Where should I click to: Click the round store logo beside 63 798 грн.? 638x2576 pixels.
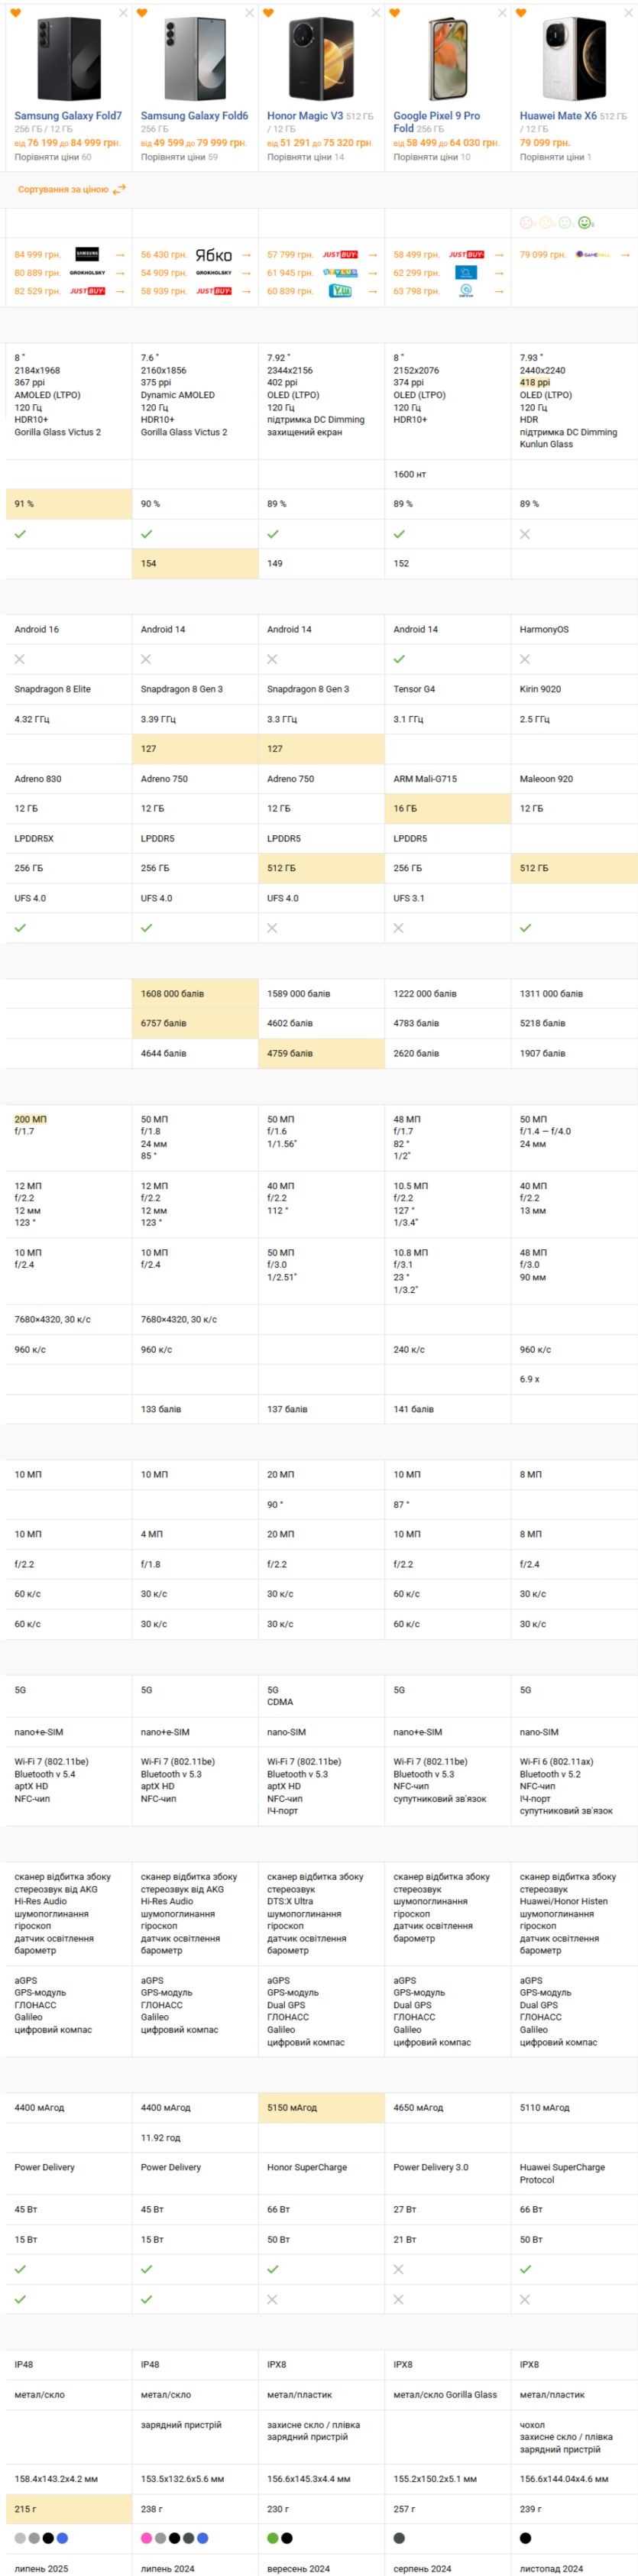point(466,291)
